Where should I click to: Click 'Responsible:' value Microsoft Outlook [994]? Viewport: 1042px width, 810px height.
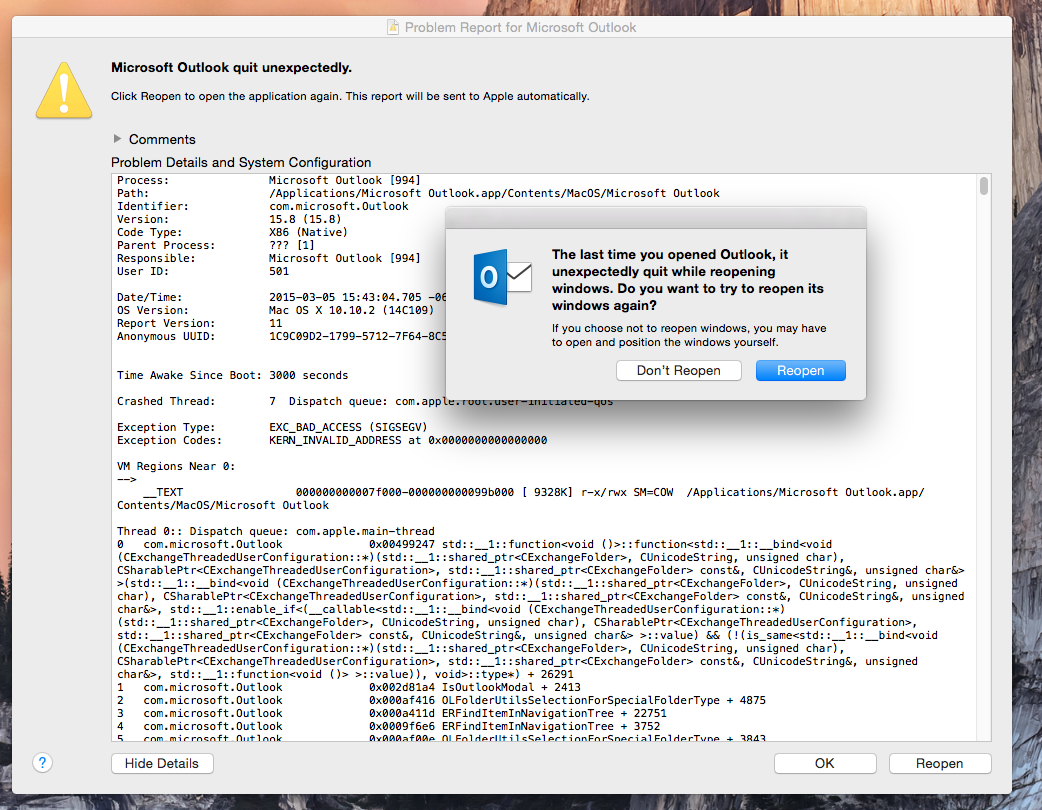[x=345, y=258]
